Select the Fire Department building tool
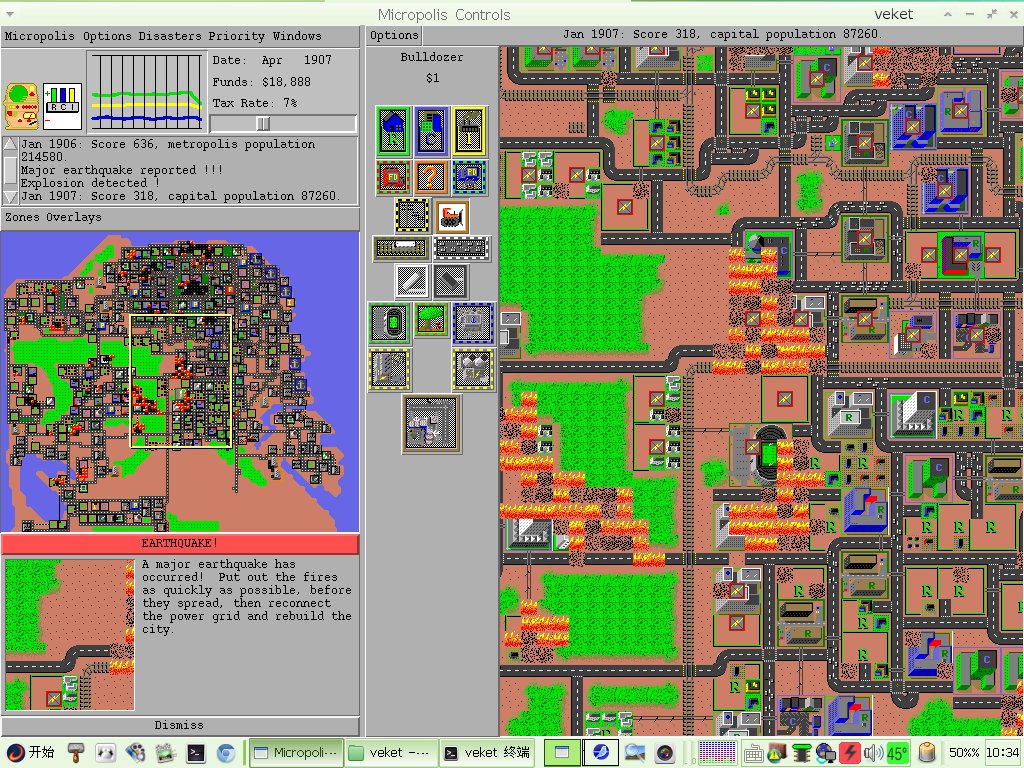This screenshot has width=1024, height=768. 393,178
